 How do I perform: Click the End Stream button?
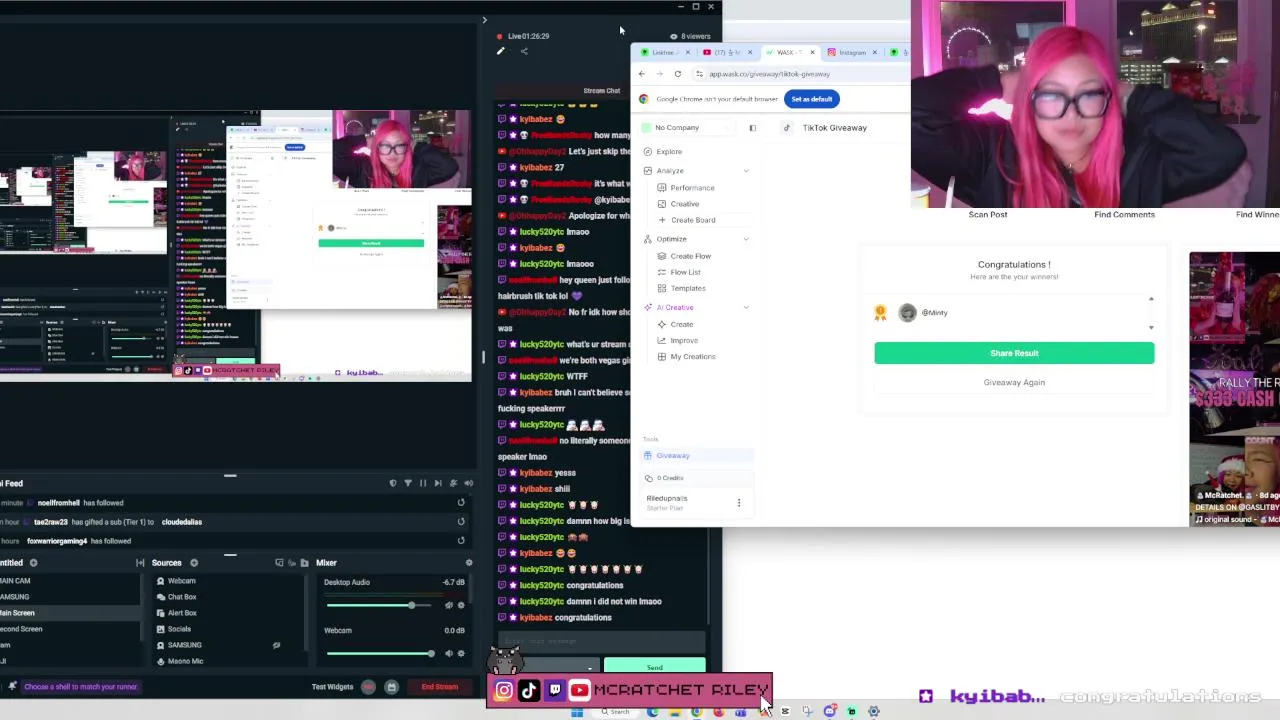(x=440, y=687)
